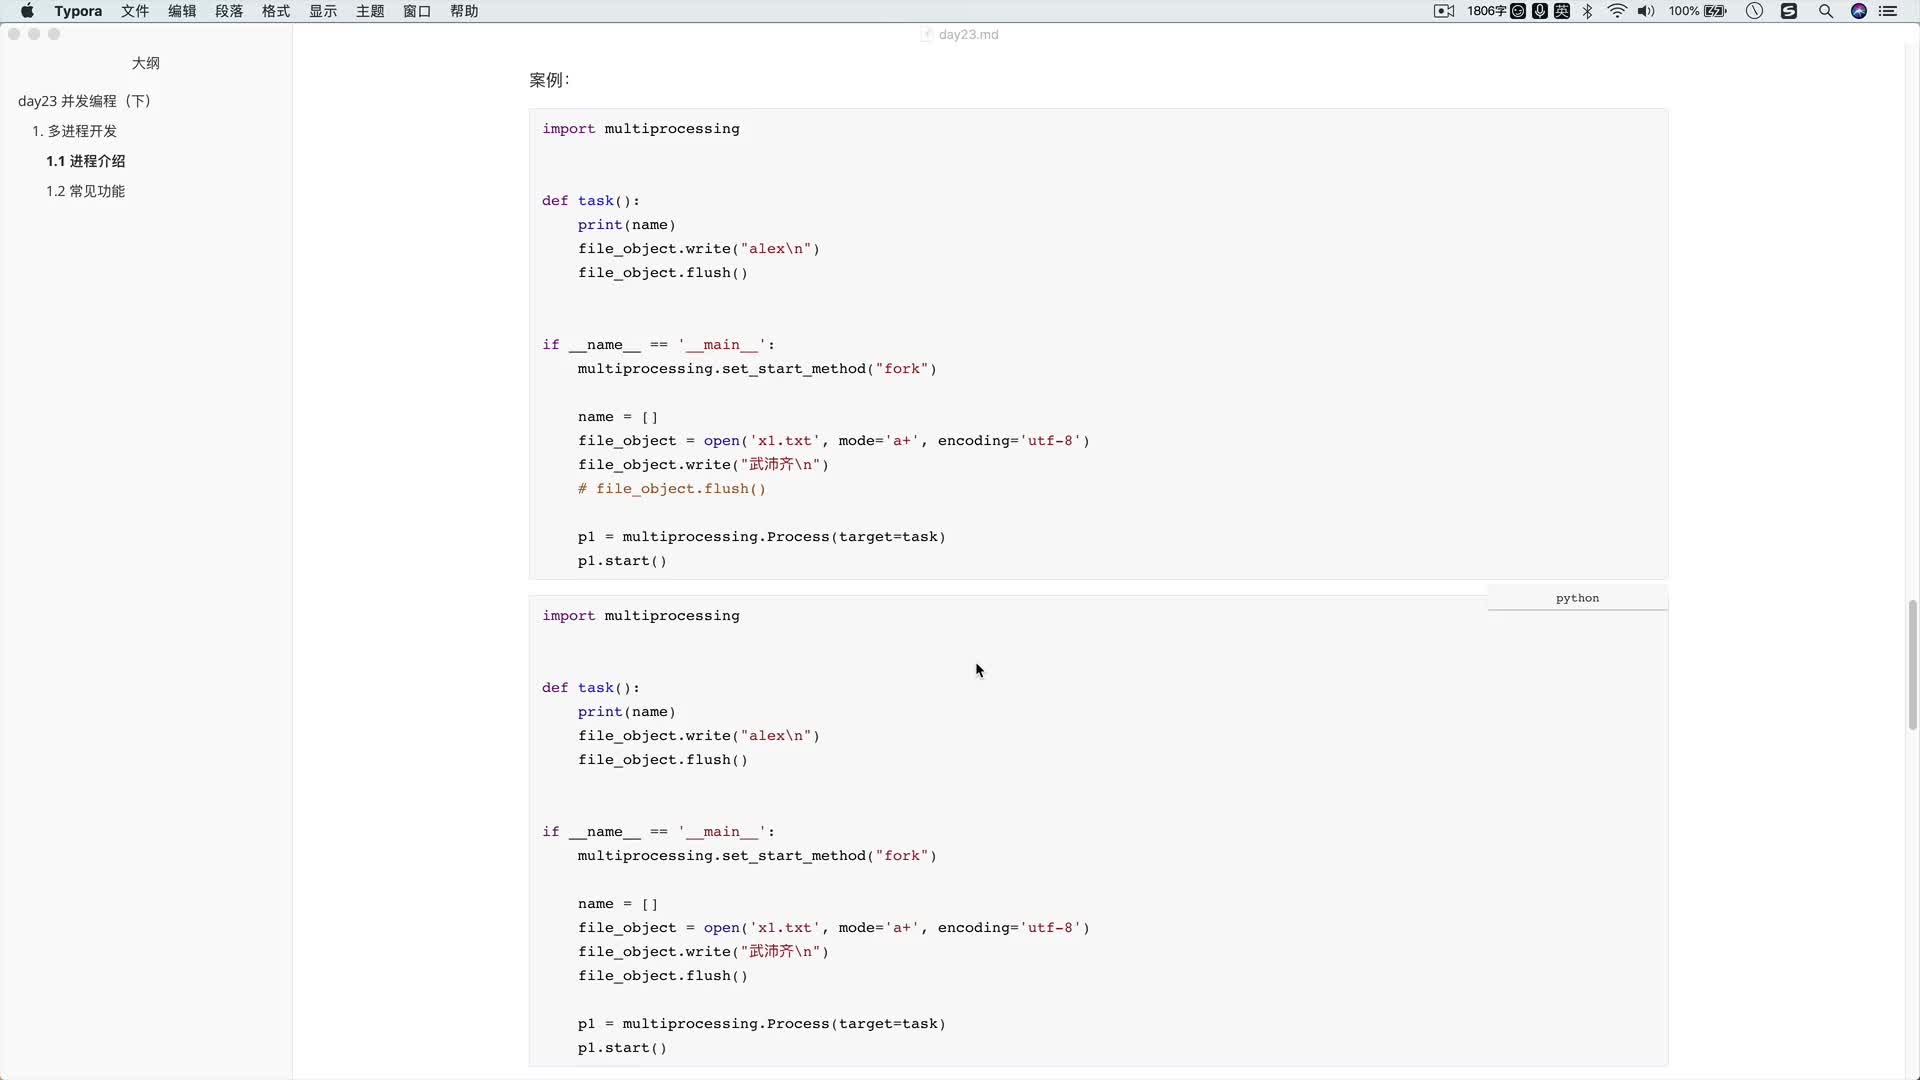Click open('x1.txt') line in first block

coord(833,441)
